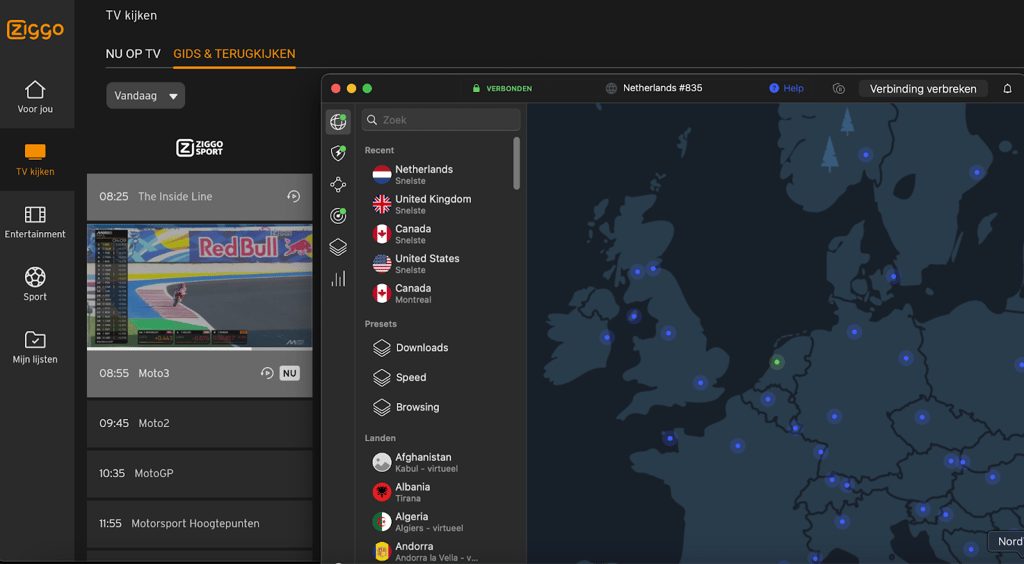This screenshot has height=564, width=1024.
Task: Switch to NU OP TV tab
Action: (x=133, y=54)
